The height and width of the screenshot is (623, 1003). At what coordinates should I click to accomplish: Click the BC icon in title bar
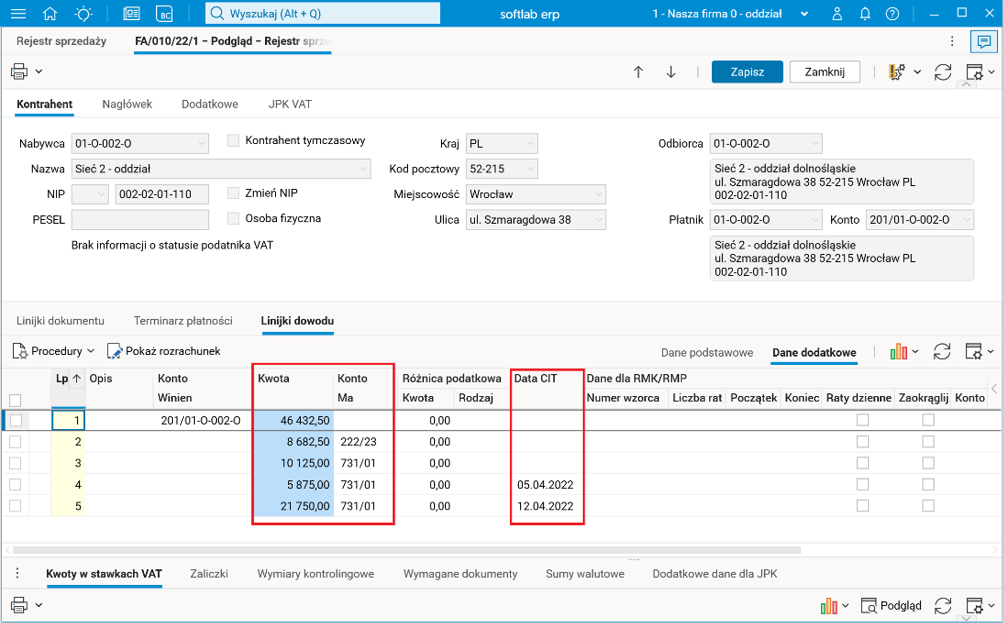pos(165,13)
